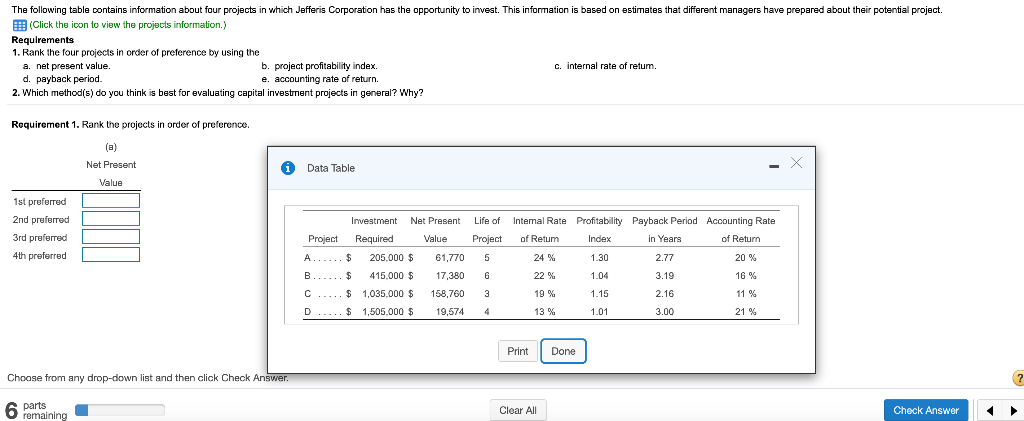Viewport: 1024px width, 421px height.
Task: Click the Accounting Rate of Return header
Action: pyautogui.click(x=741, y=230)
